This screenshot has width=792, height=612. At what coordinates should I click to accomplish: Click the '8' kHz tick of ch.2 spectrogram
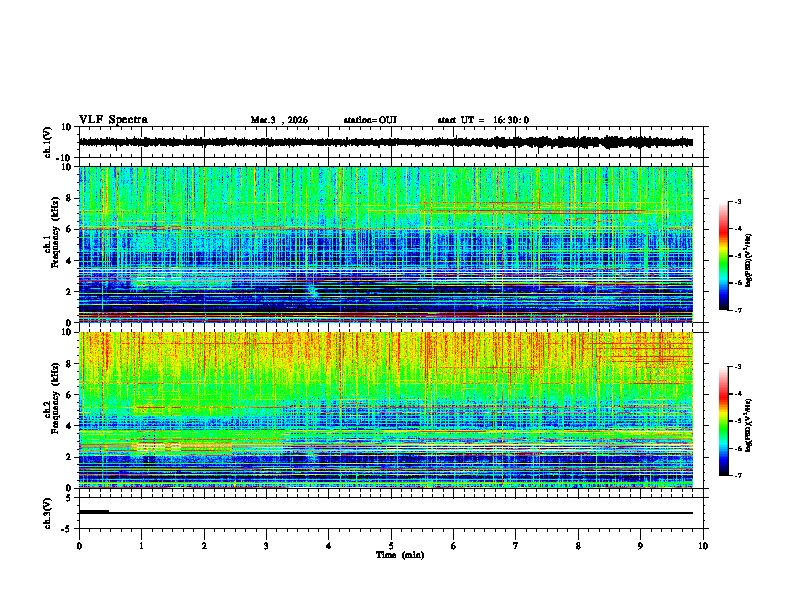coord(70,364)
